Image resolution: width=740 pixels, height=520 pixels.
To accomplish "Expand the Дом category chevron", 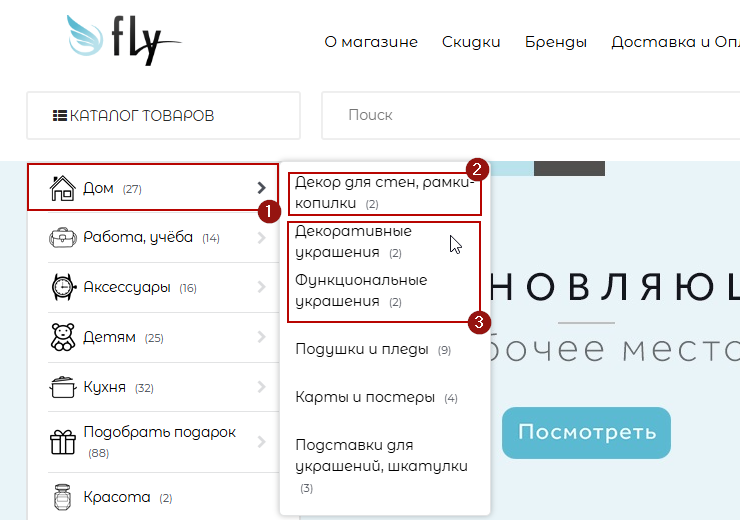I will [x=261, y=187].
